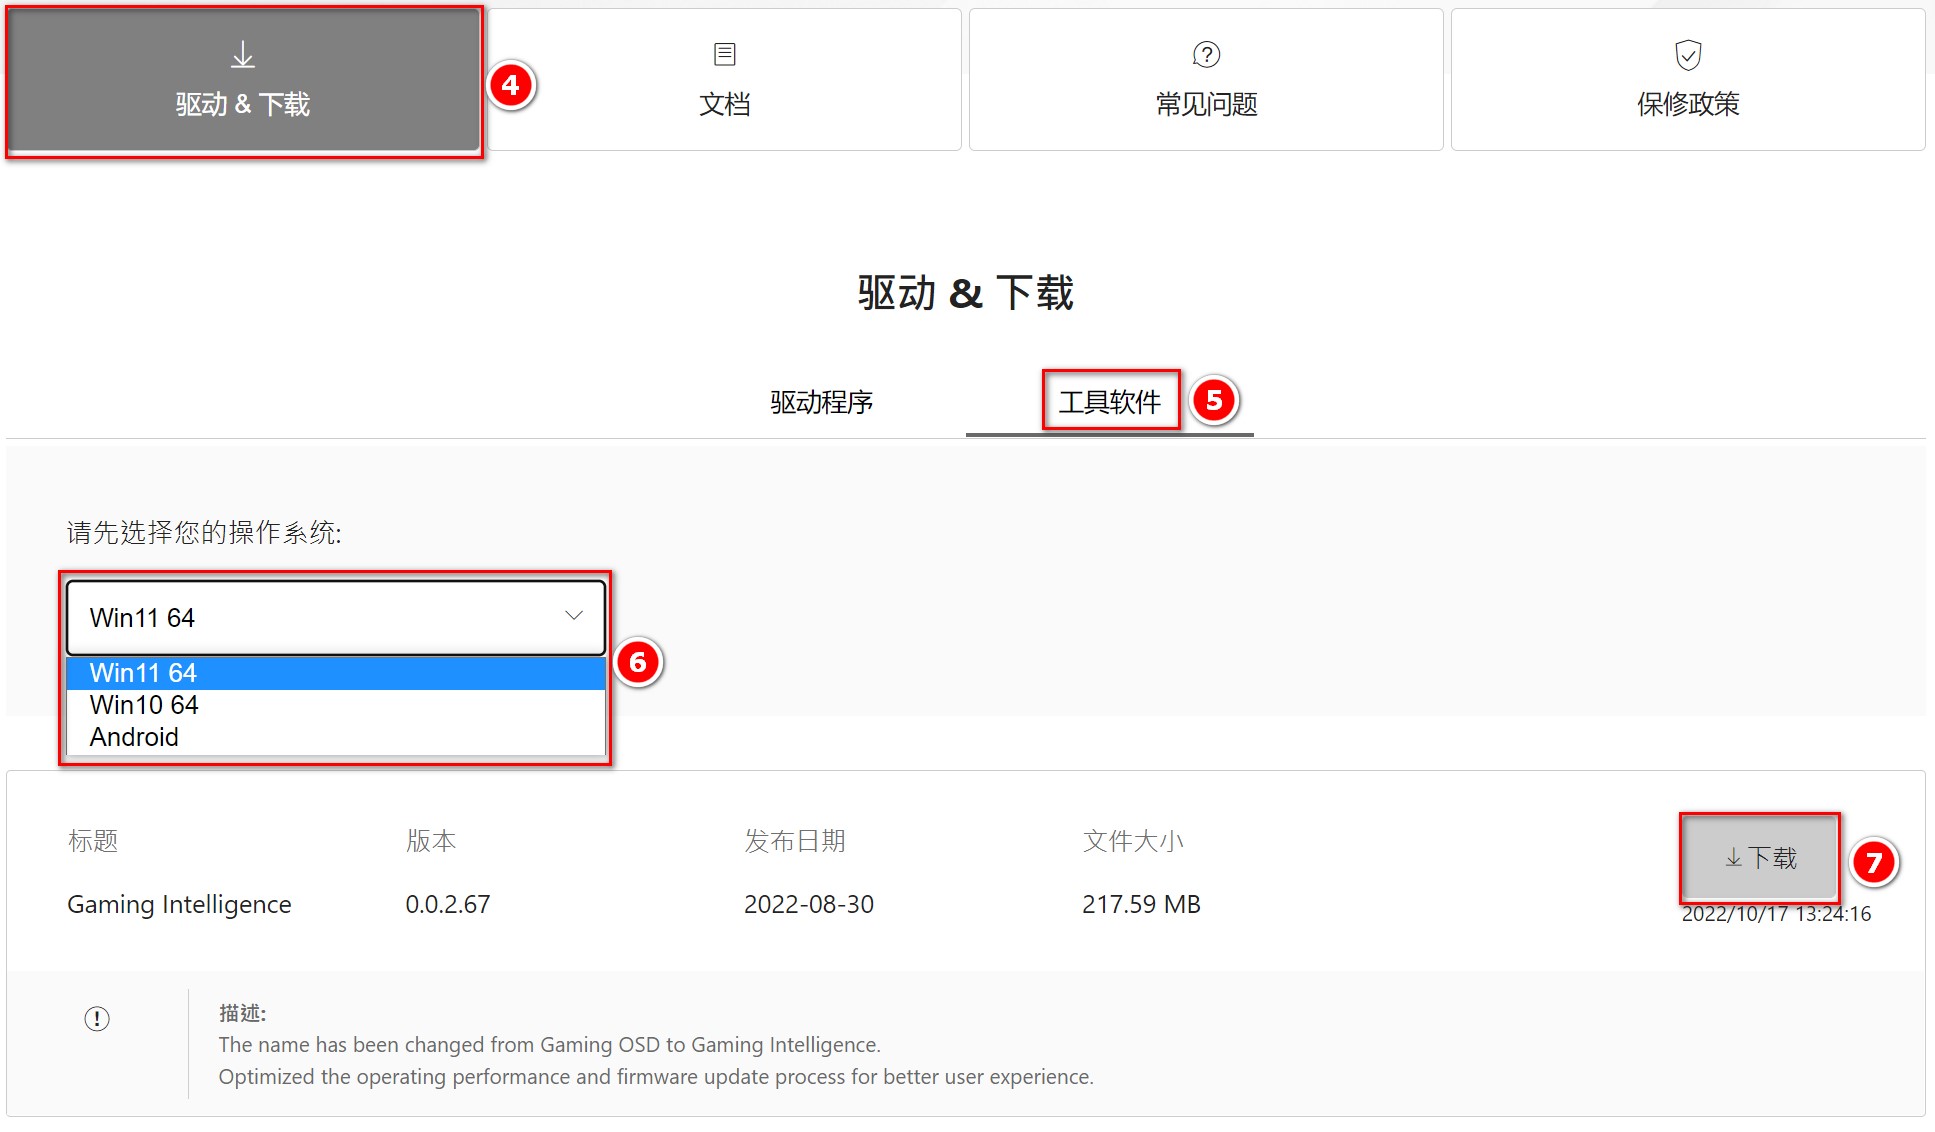Click the red step 6 marker
The height and width of the screenshot is (1132, 1935).
[638, 662]
